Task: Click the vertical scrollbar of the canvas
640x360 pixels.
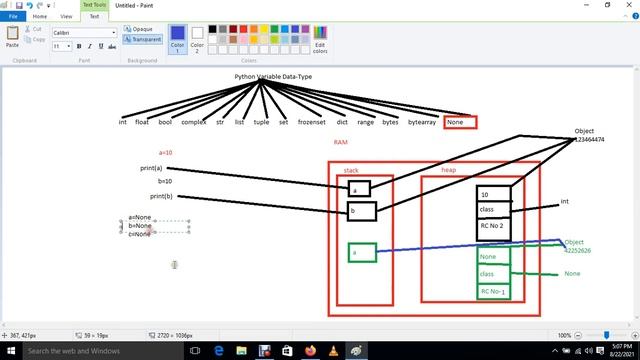Action: [x=636, y=194]
